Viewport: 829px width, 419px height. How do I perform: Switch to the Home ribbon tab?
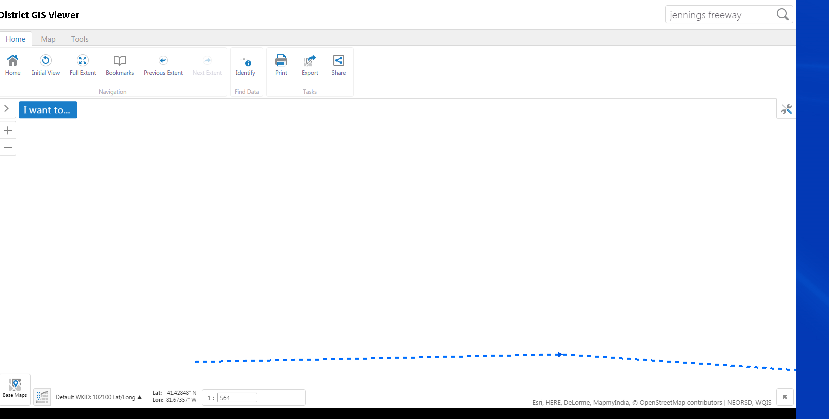point(15,39)
